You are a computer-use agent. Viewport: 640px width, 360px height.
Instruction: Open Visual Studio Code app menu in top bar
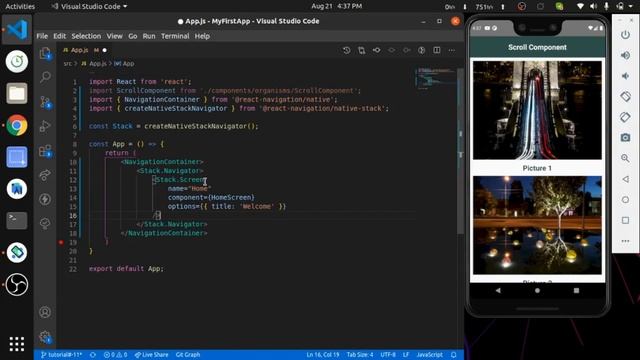click(90, 7)
